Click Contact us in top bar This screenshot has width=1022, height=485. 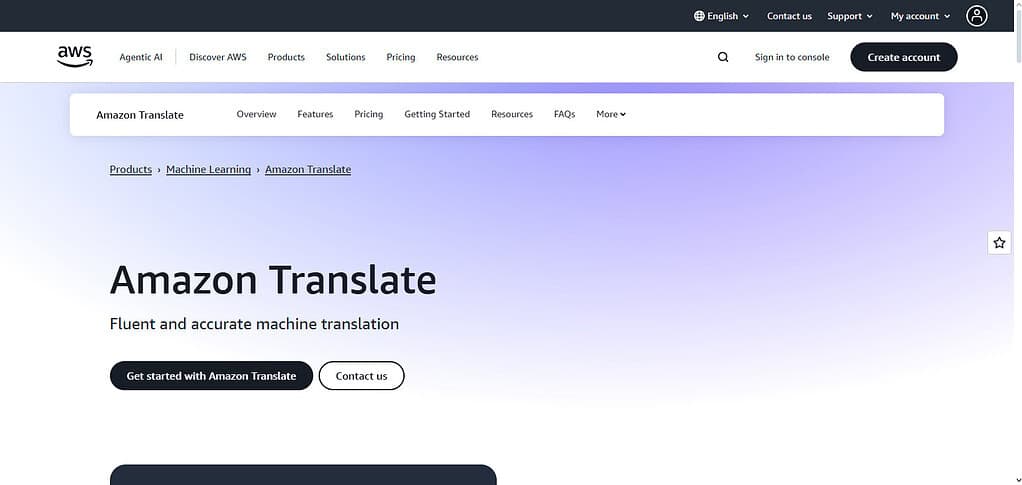(789, 16)
